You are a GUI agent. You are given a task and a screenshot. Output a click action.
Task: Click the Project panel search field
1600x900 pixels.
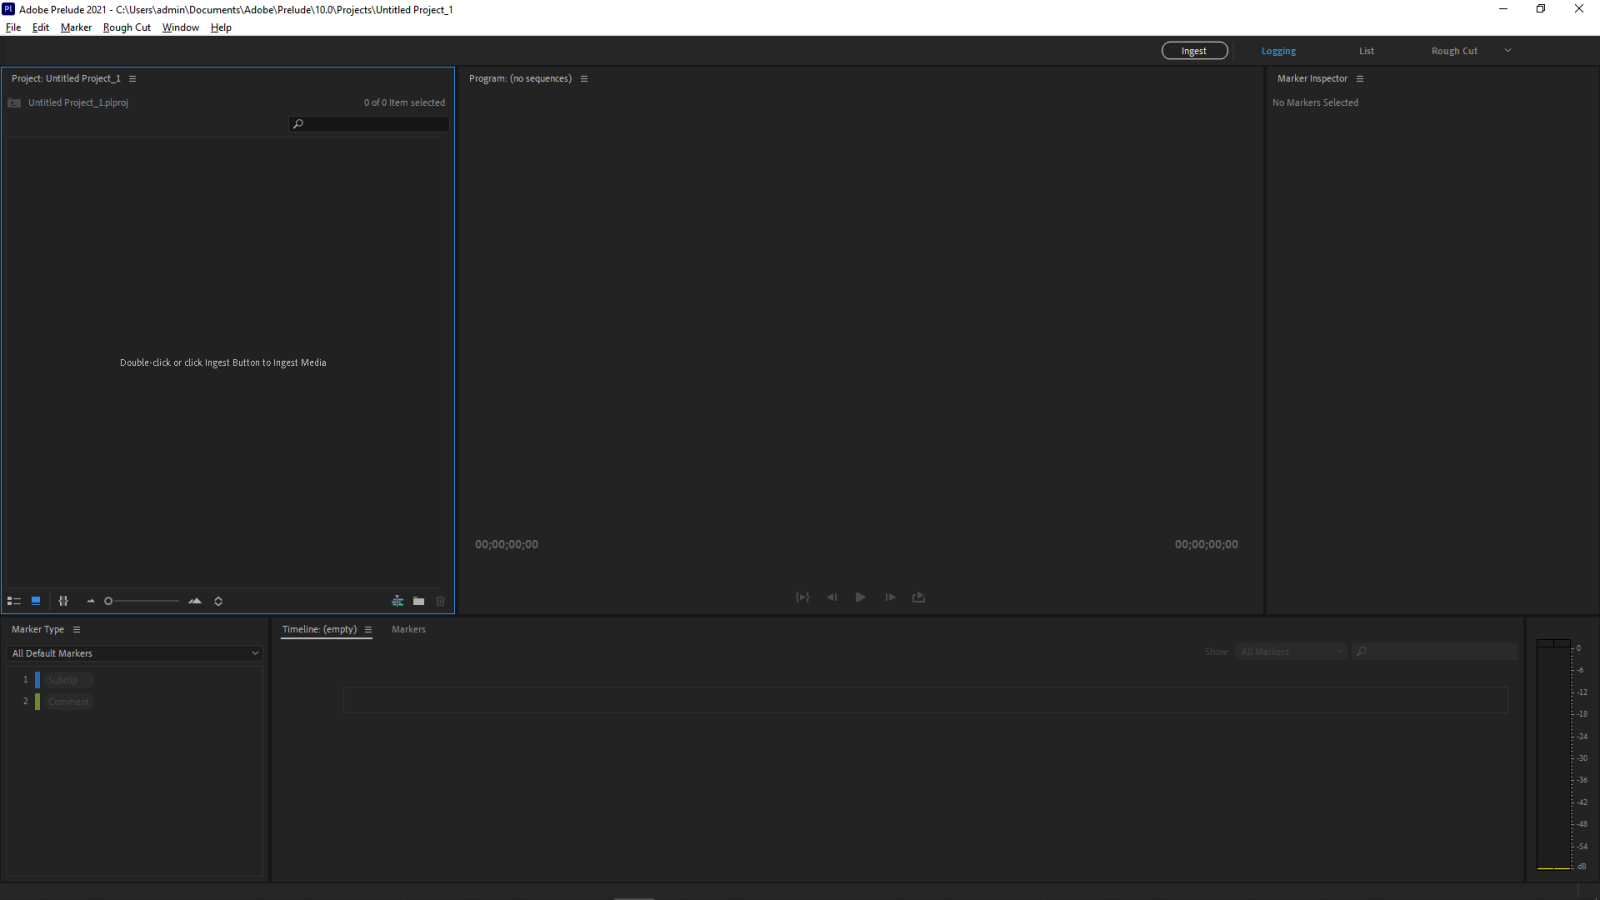(369, 124)
